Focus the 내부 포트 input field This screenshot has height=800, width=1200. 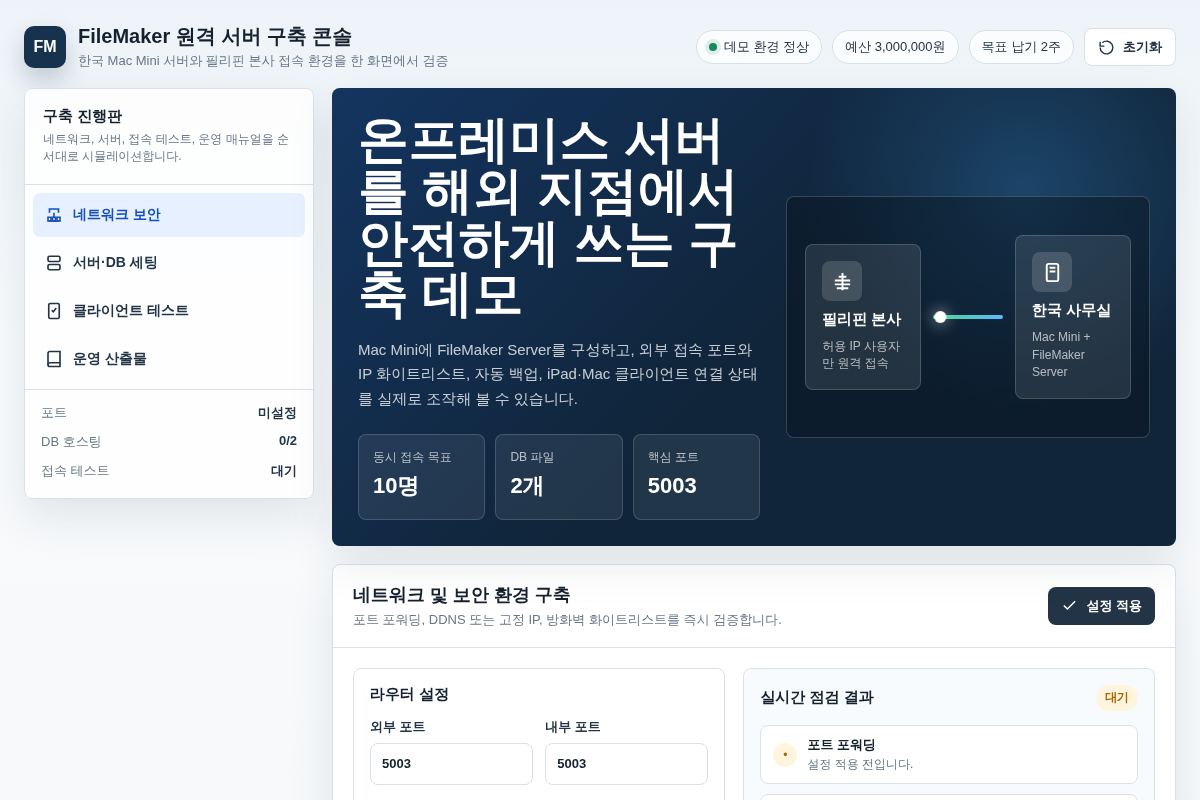[626, 764]
